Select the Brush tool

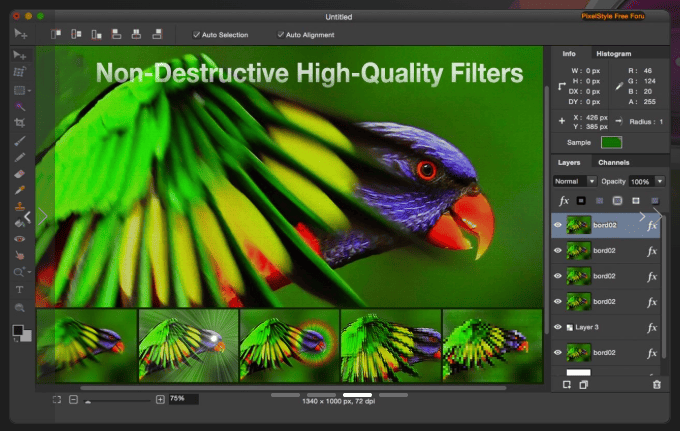point(20,141)
